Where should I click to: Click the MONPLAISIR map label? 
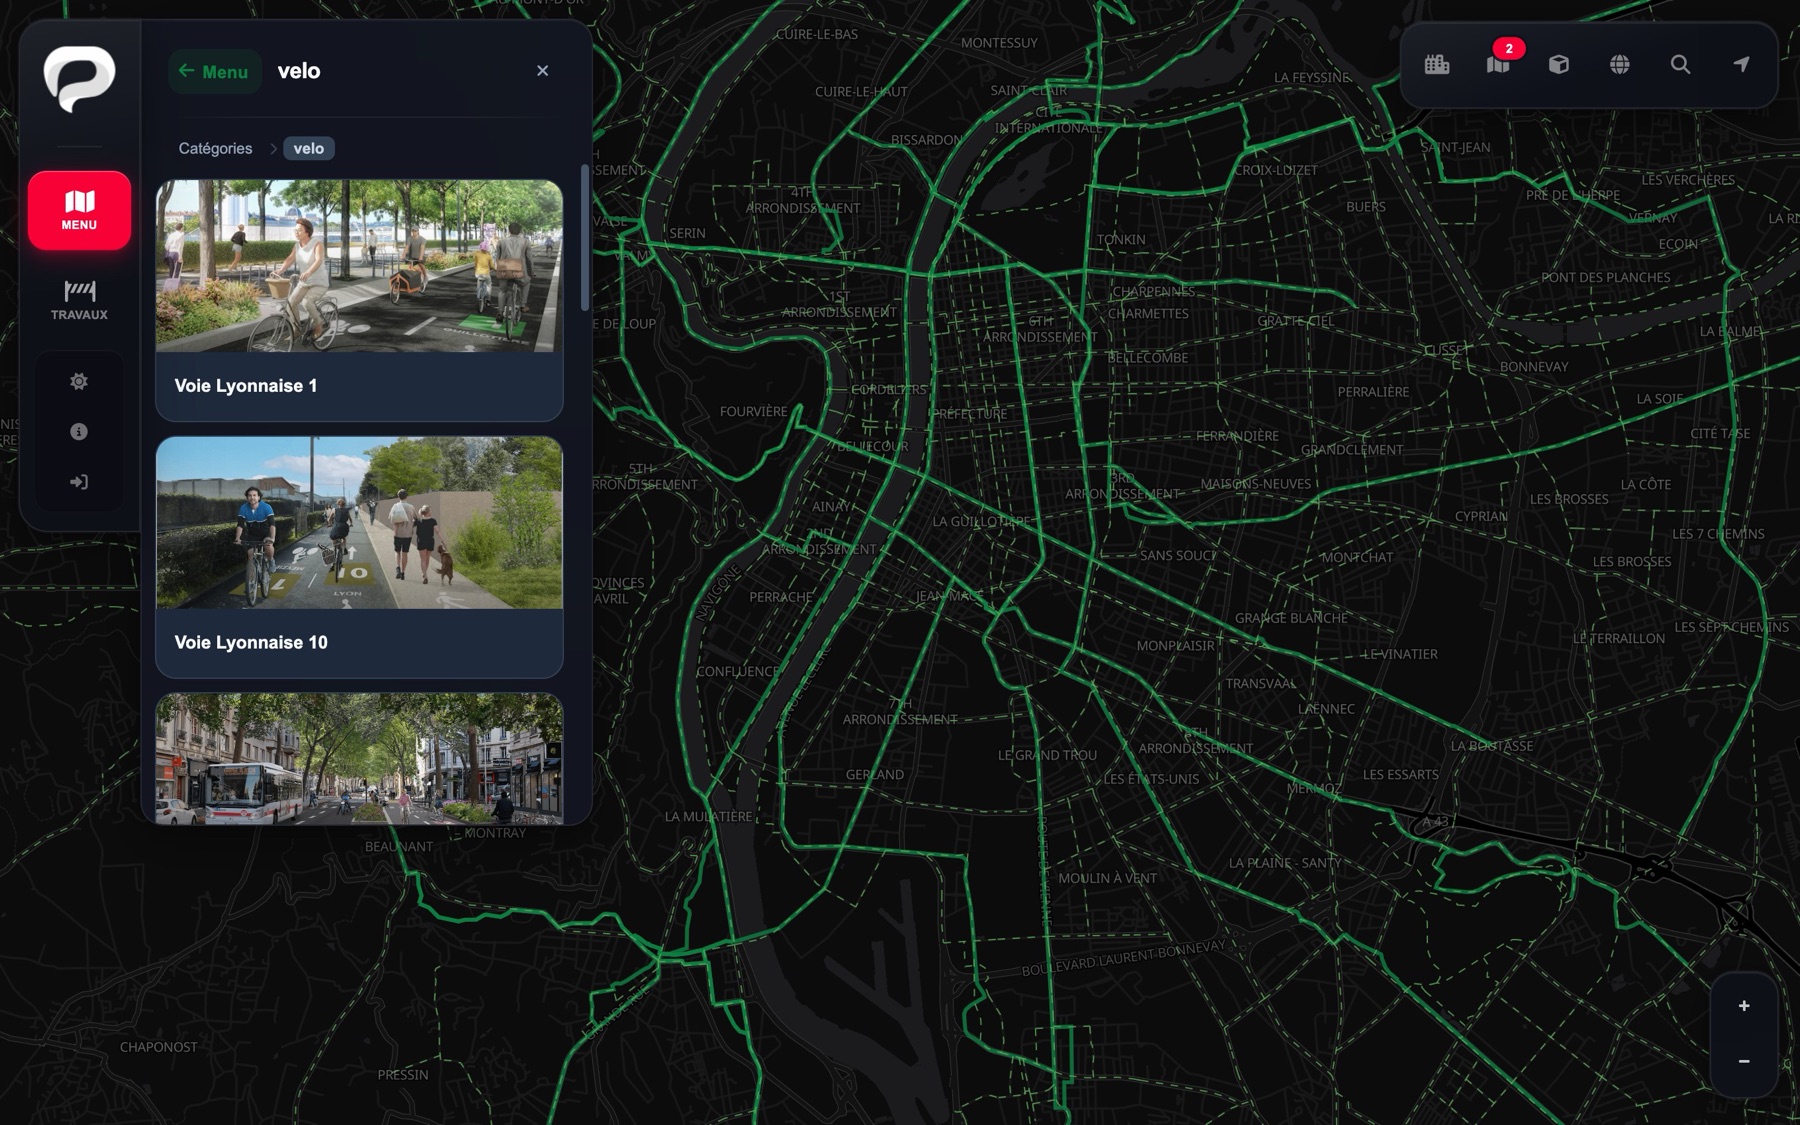1175,646
